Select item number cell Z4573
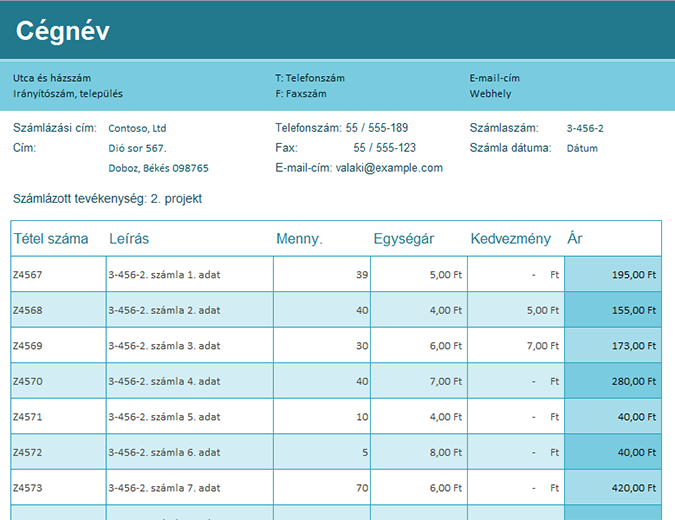The image size is (675, 520). pos(58,488)
